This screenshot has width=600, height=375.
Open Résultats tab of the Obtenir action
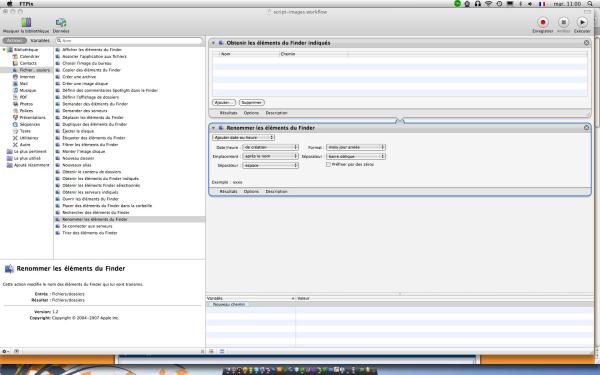point(228,113)
